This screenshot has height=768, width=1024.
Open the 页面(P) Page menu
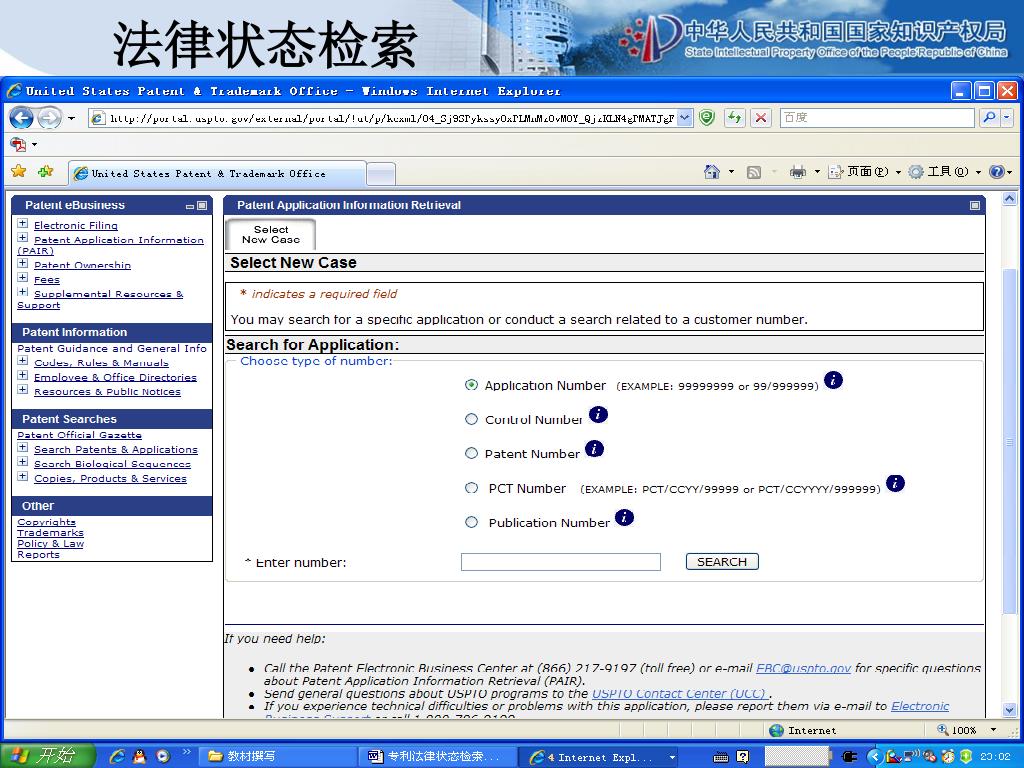point(865,172)
